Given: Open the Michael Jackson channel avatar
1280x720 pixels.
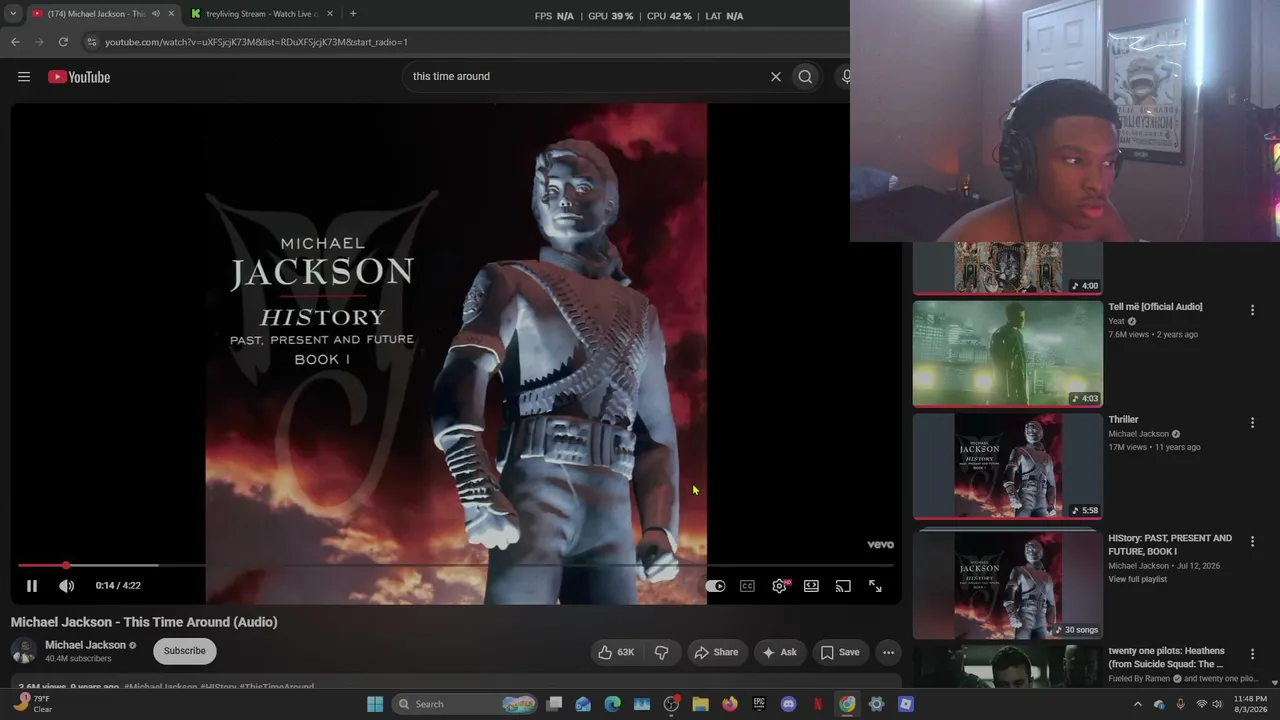Looking at the screenshot, I should pyautogui.click(x=23, y=651).
